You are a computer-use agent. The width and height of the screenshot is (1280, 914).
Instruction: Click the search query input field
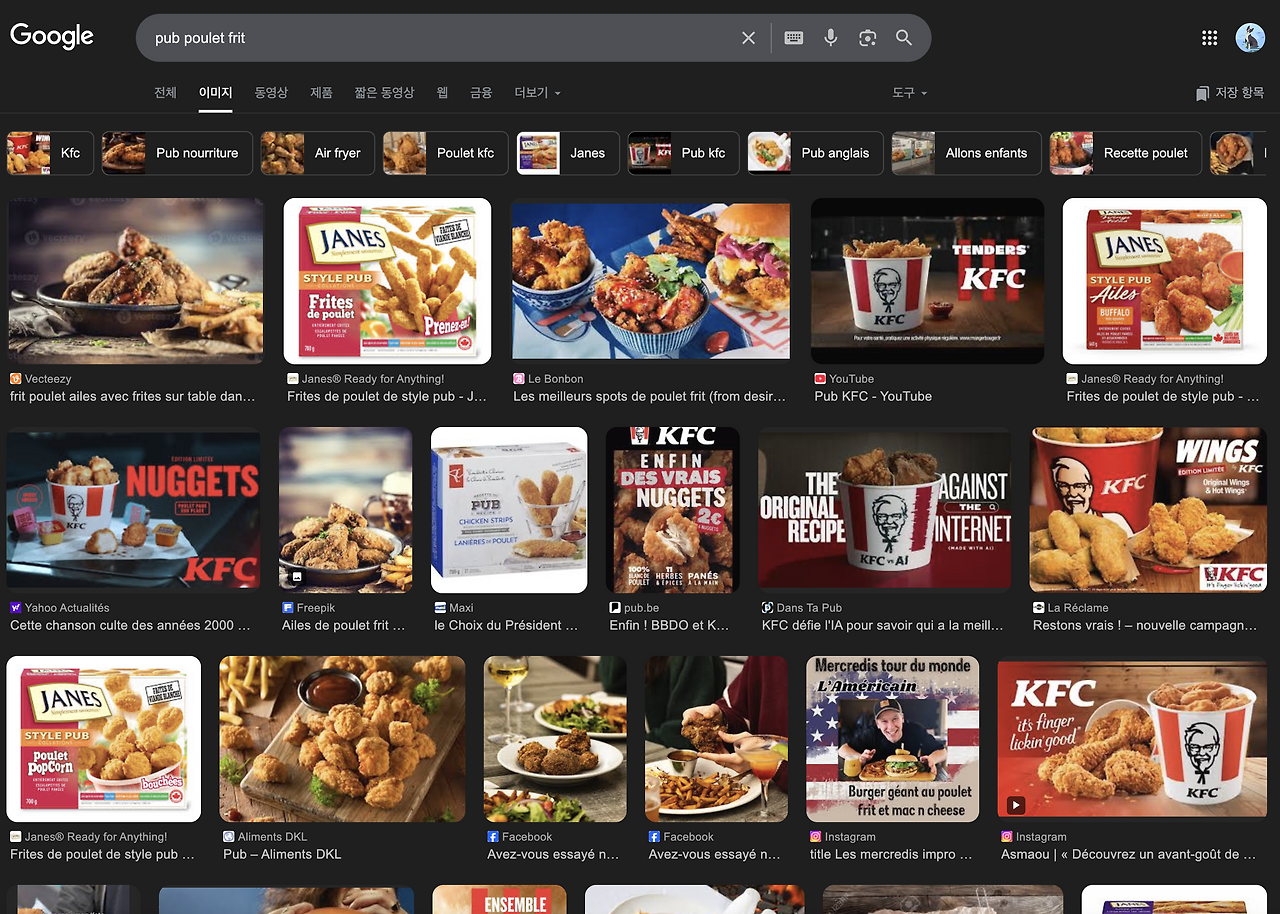click(x=440, y=38)
